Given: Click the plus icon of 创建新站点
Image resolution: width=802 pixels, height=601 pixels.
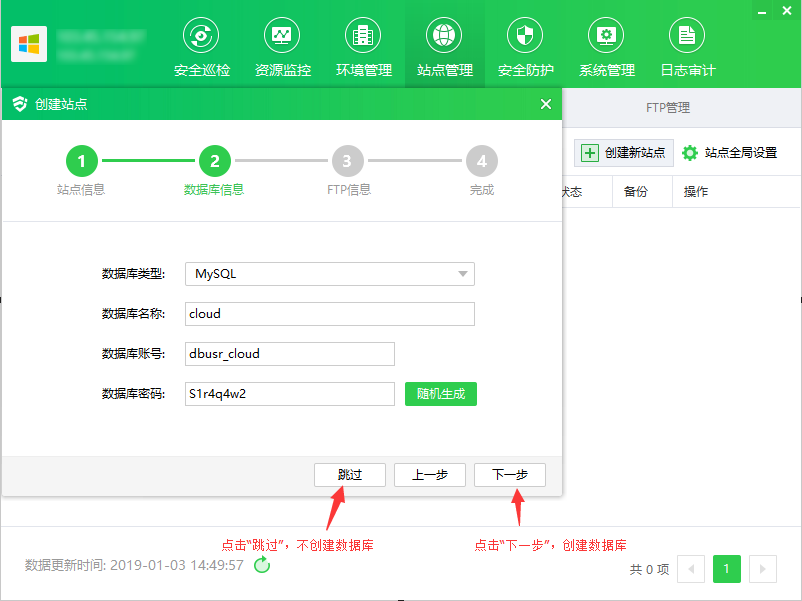Looking at the screenshot, I should tap(590, 152).
